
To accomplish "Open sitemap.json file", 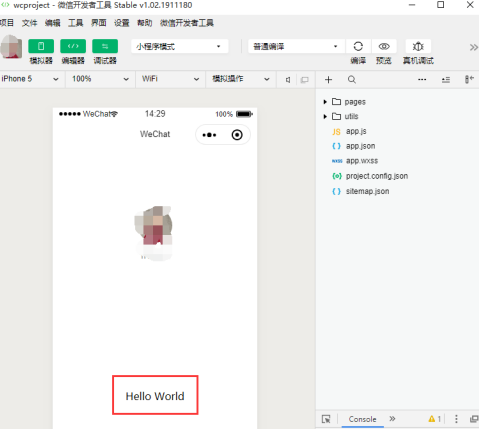I will point(367,191).
